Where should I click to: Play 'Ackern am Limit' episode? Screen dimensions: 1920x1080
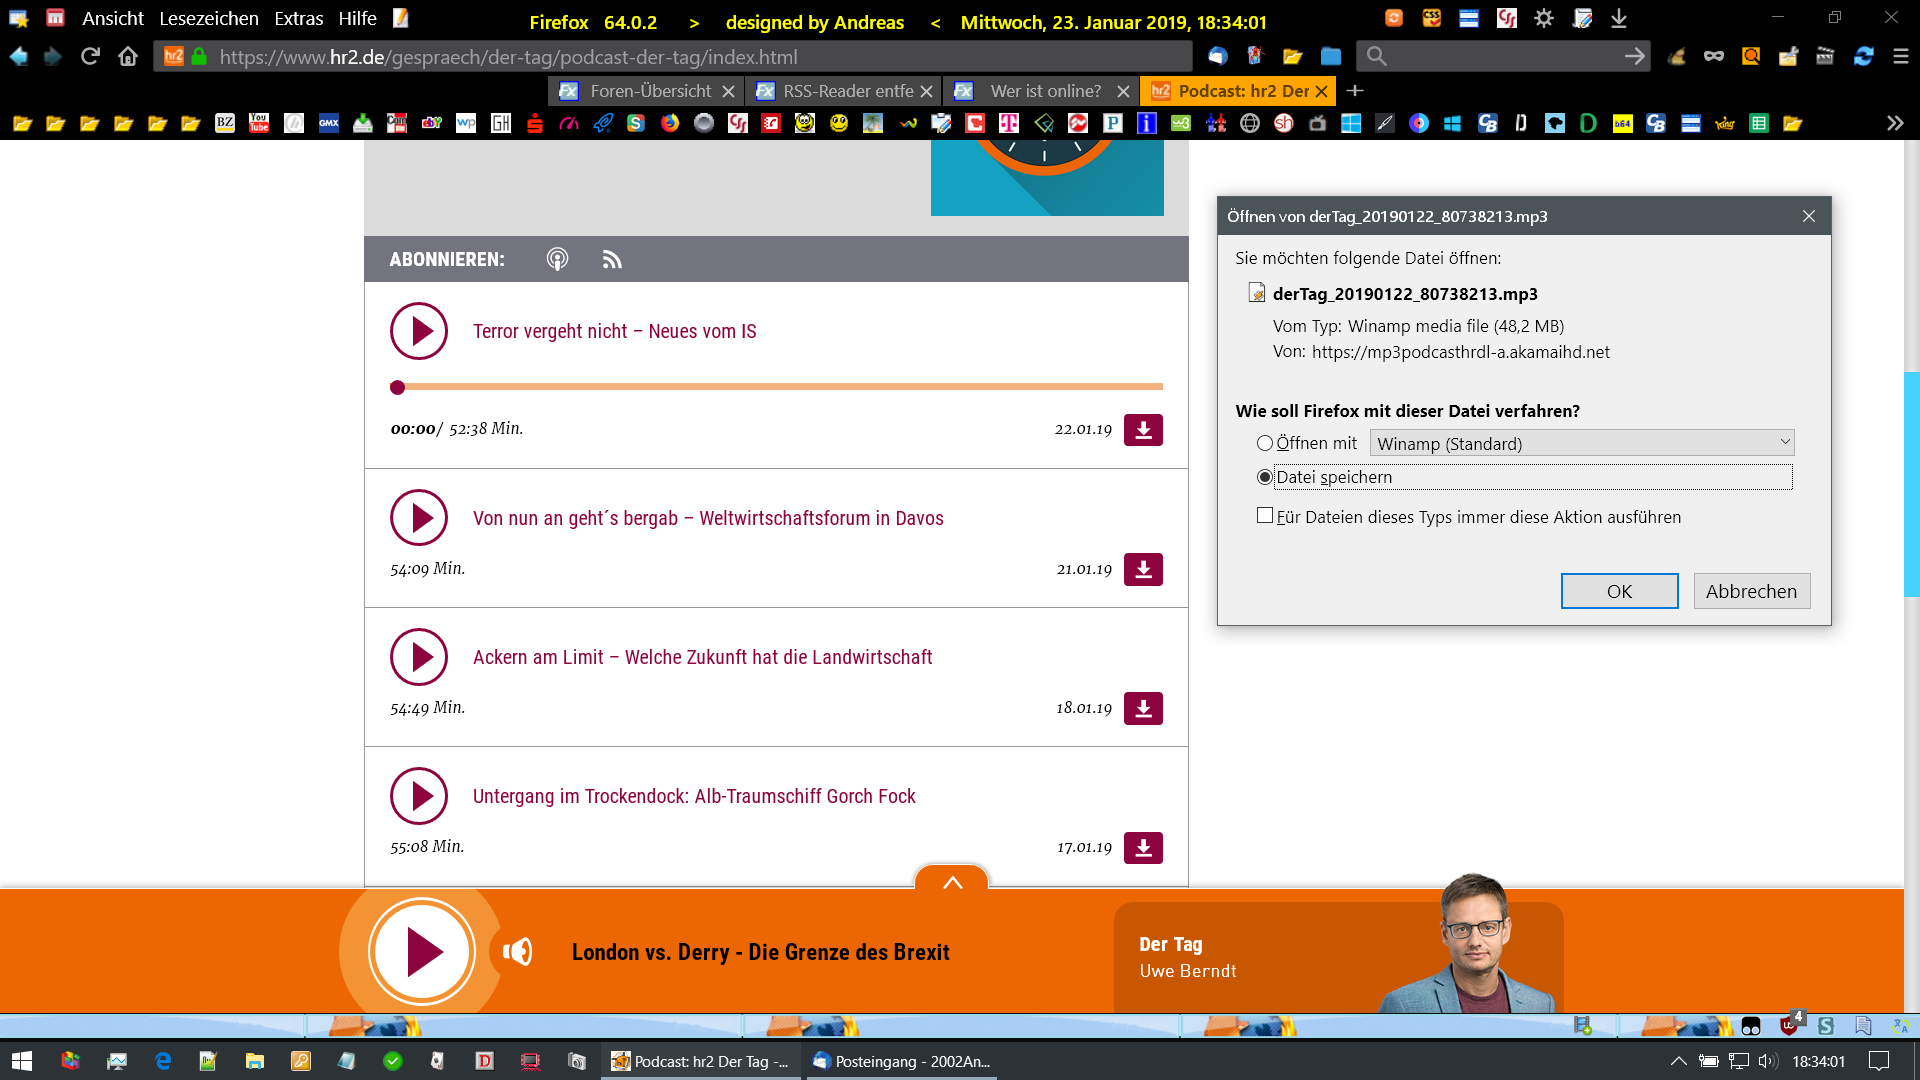(418, 657)
